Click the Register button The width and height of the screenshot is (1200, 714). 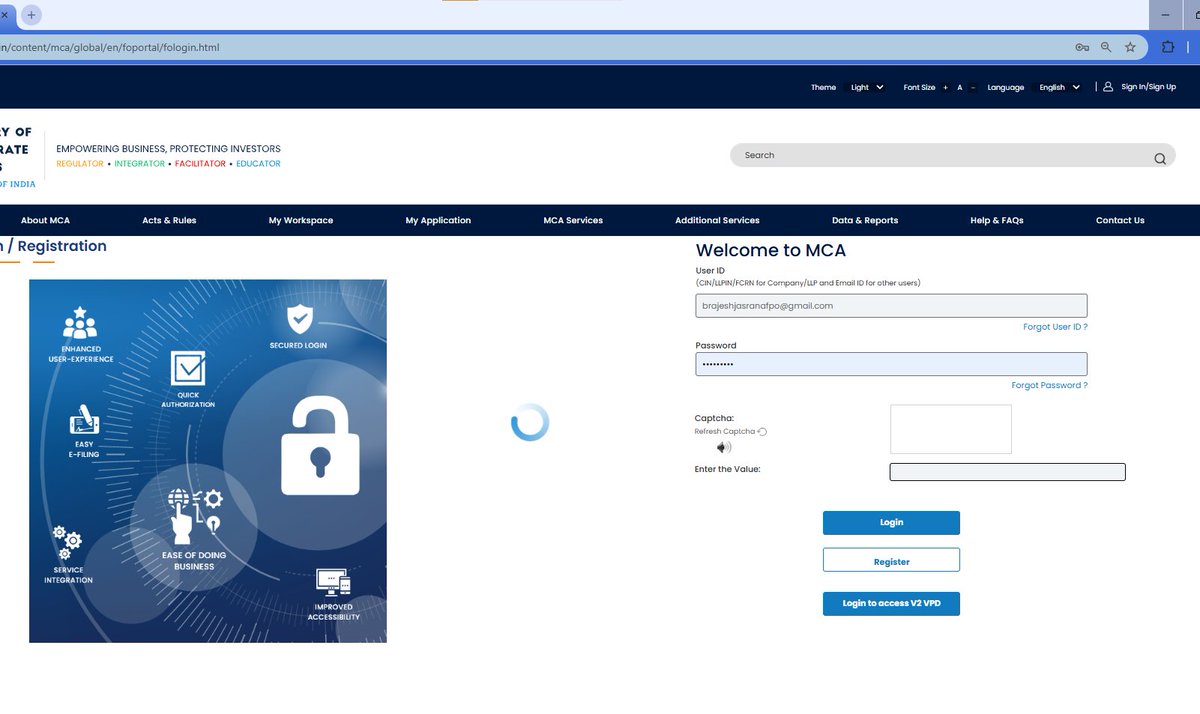[891, 560]
